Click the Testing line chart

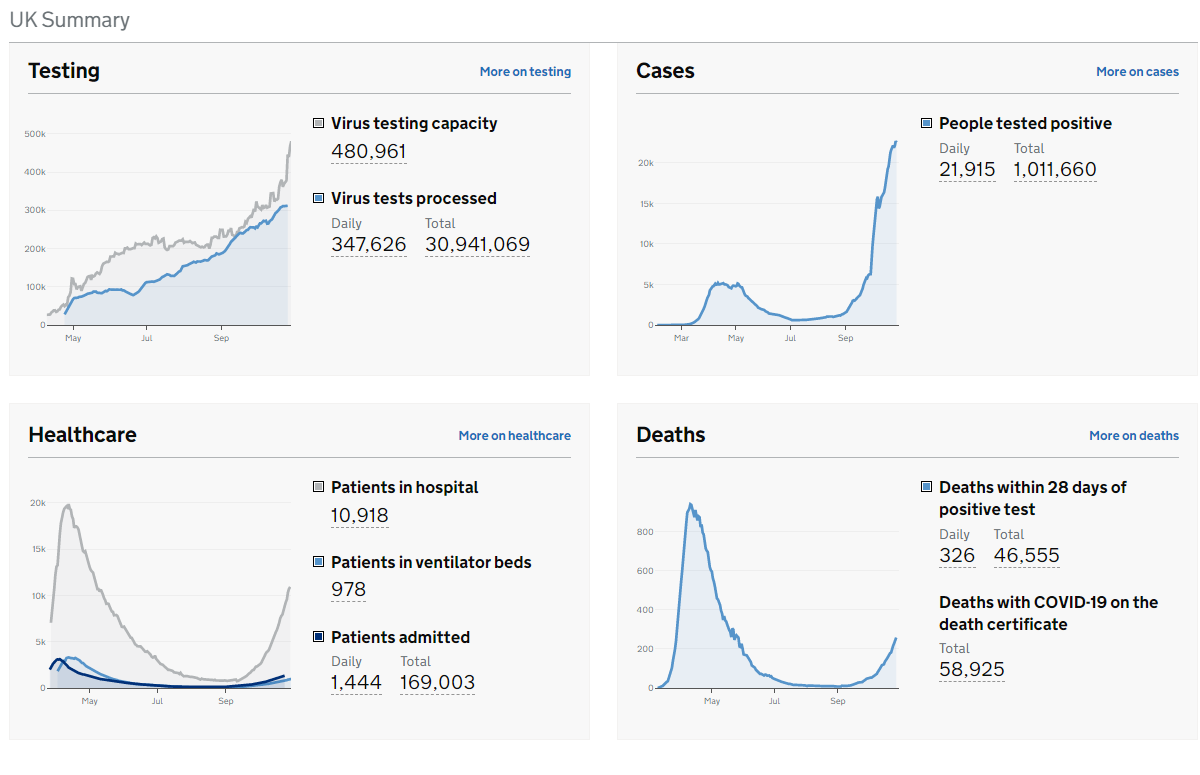point(160,235)
